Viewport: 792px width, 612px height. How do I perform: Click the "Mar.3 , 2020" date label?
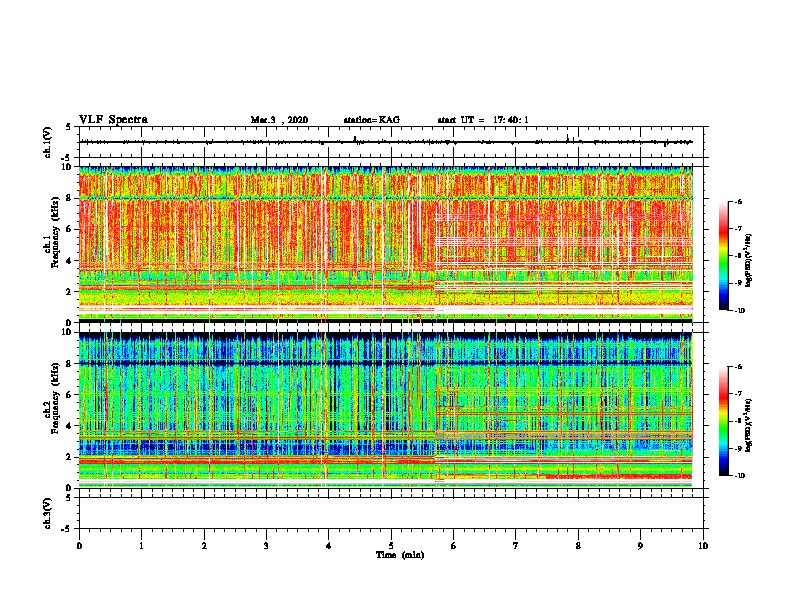[279, 120]
